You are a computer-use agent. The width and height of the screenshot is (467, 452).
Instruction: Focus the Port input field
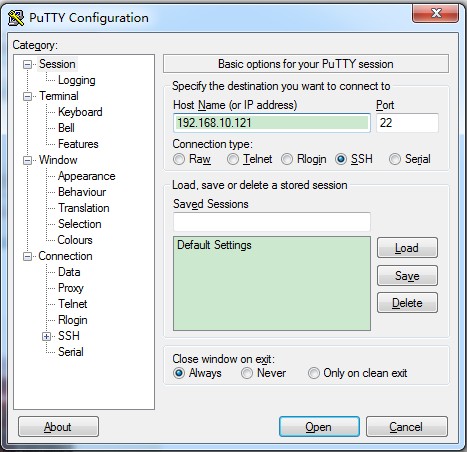click(407, 123)
